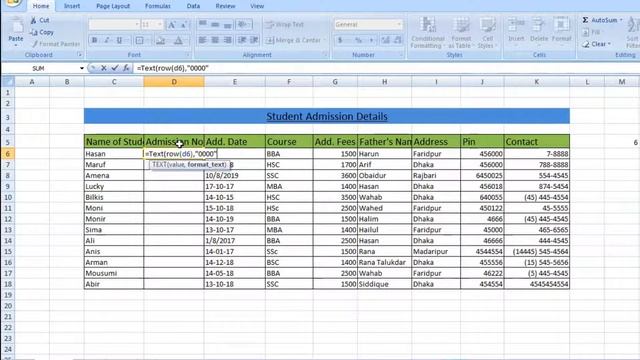Switch to the Page Layout tab

[113, 6]
